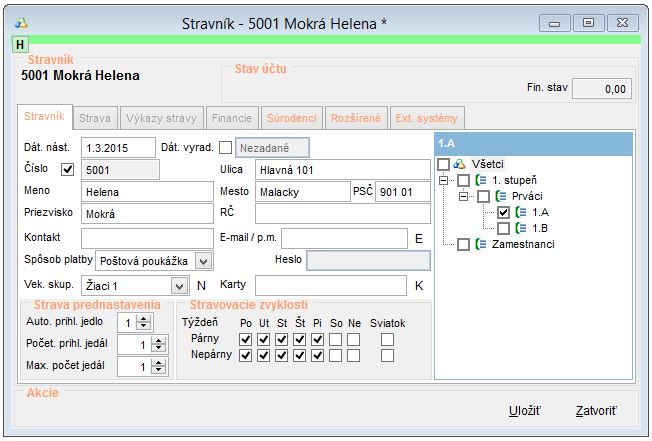
Task: Click the Všetci group icon in the tree
Action: 461,164
